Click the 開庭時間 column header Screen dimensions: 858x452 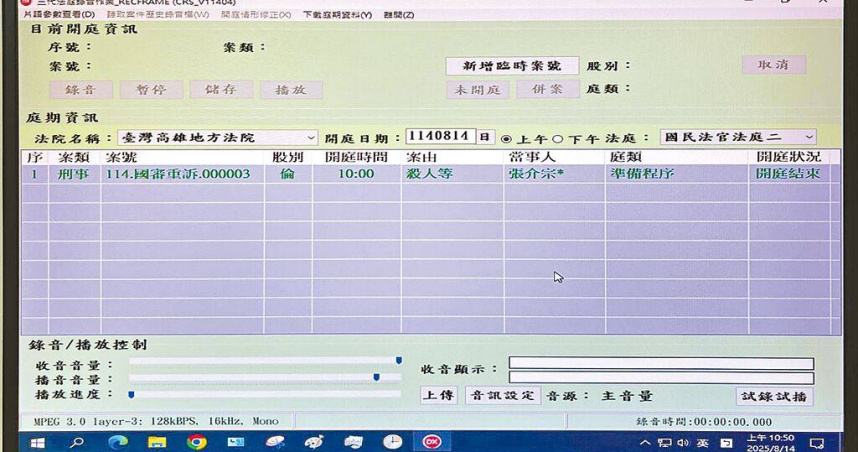coord(356,157)
